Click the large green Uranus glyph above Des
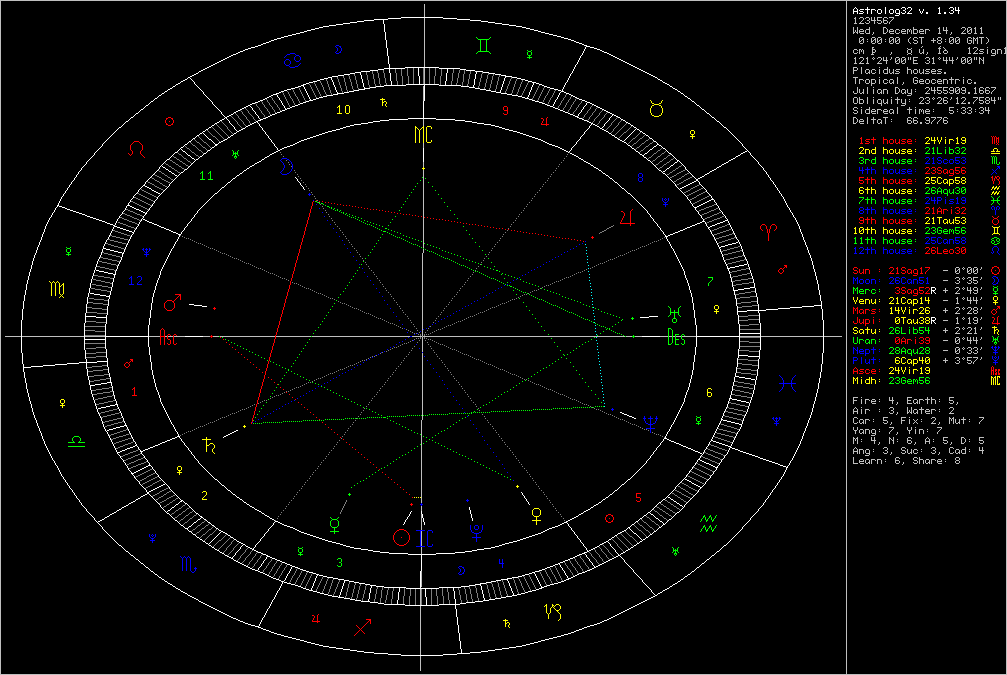This screenshot has width=1007, height=675. [674, 313]
